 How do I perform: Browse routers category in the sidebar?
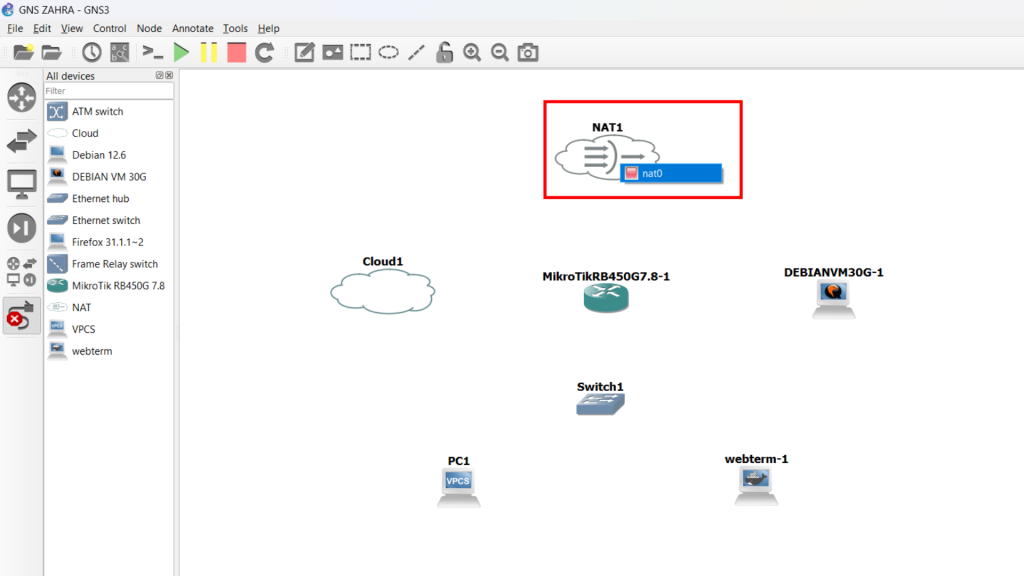tap(21, 97)
